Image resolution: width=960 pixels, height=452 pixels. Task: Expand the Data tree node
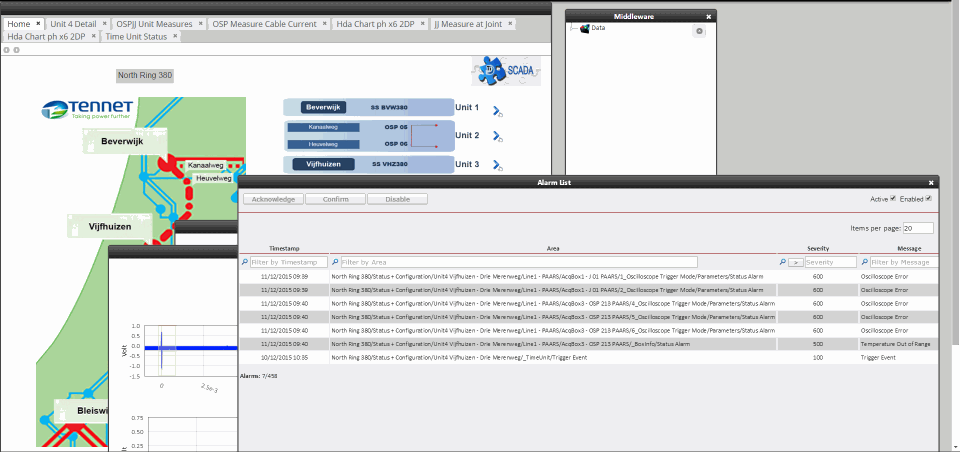pos(572,29)
